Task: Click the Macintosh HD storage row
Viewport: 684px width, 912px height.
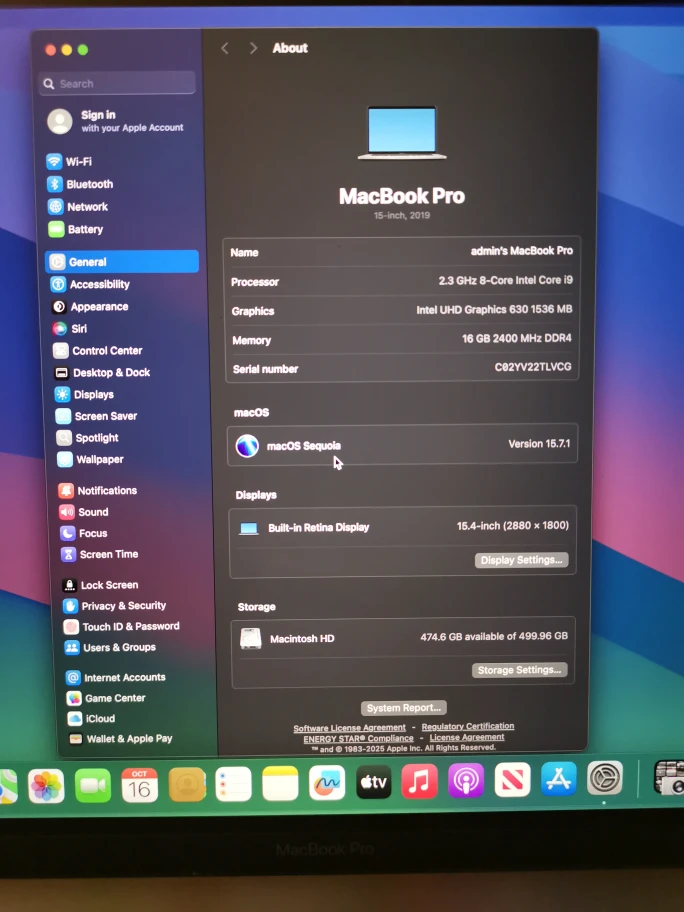Action: click(404, 638)
